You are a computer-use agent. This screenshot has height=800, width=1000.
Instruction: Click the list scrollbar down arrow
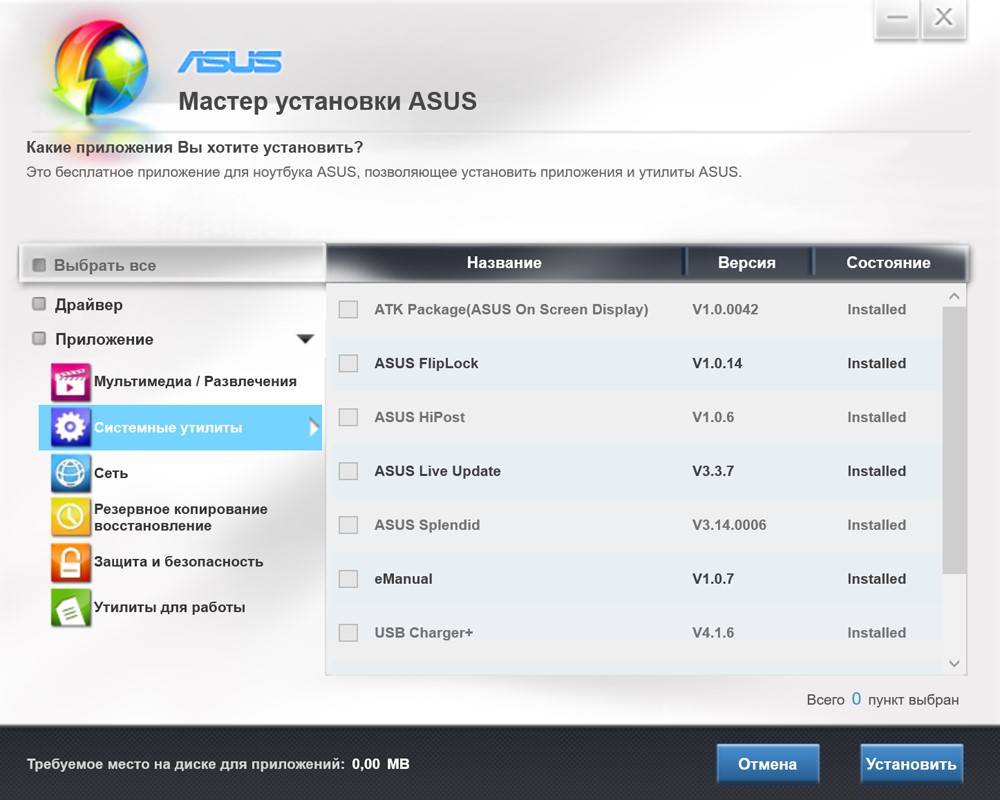[954, 663]
